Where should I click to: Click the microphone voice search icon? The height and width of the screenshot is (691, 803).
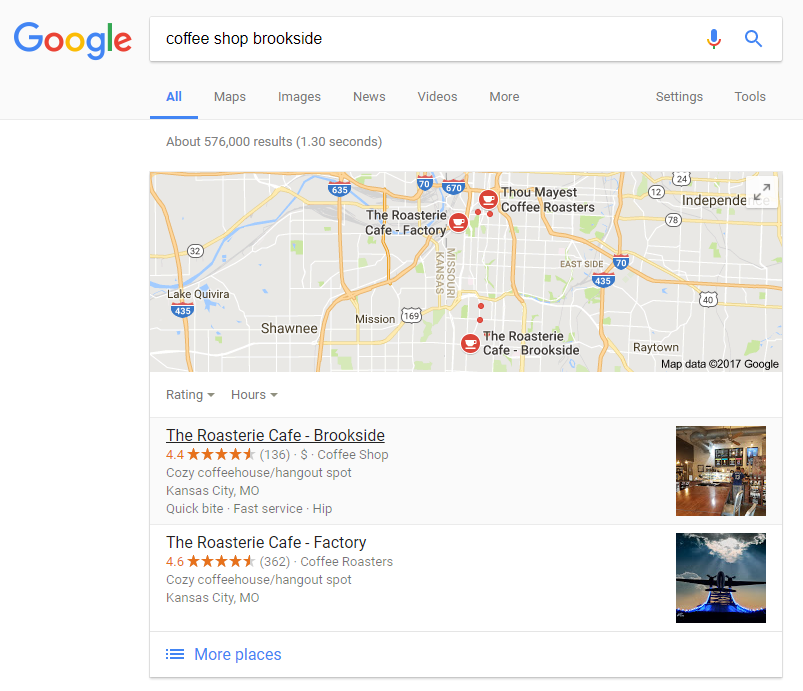point(713,39)
